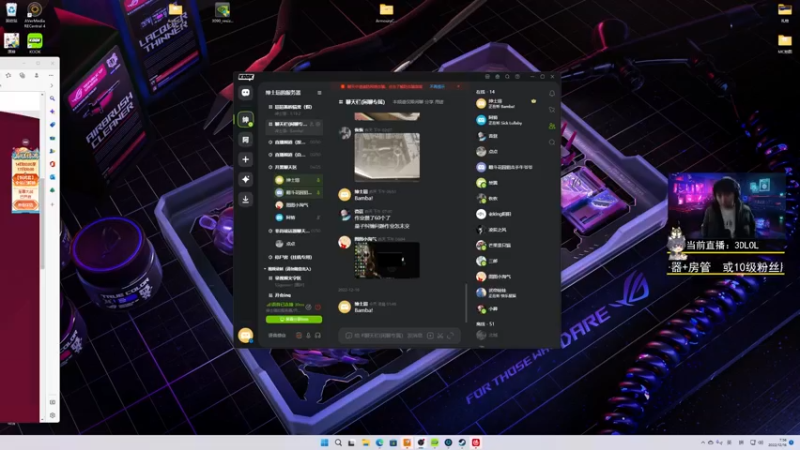The image size is (800, 450).
Task: Open own user avatar at KOOK sidebar bottom
Action: (245, 335)
